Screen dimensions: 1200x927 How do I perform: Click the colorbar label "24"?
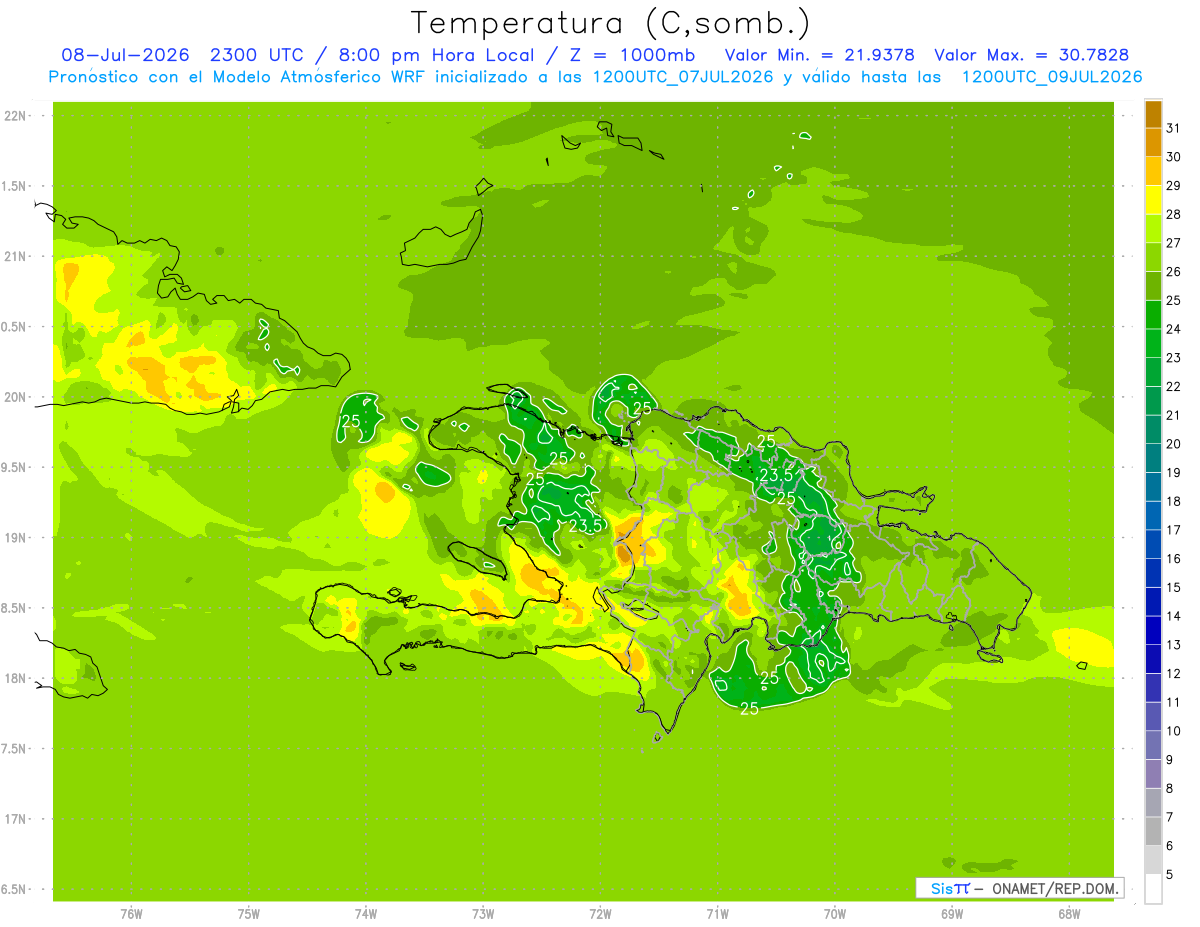tap(1174, 329)
